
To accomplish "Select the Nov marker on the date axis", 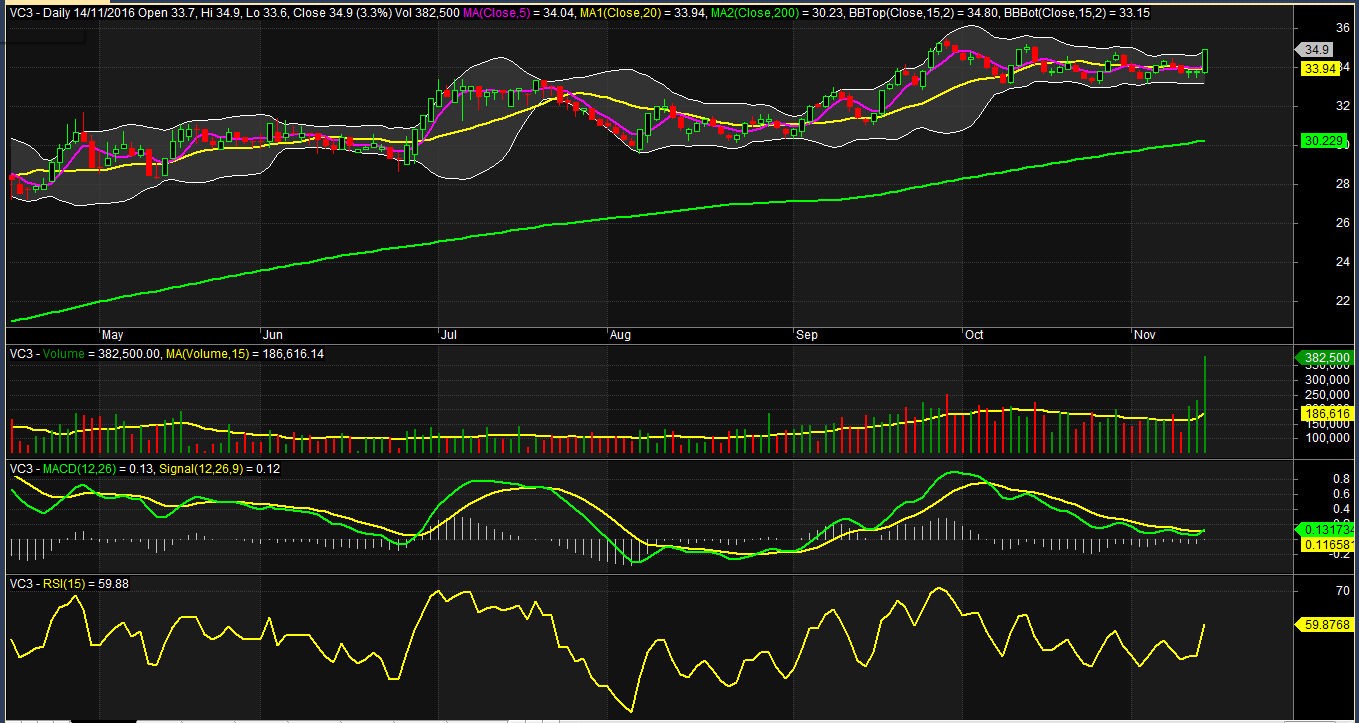I will [x=1144, y=335].
